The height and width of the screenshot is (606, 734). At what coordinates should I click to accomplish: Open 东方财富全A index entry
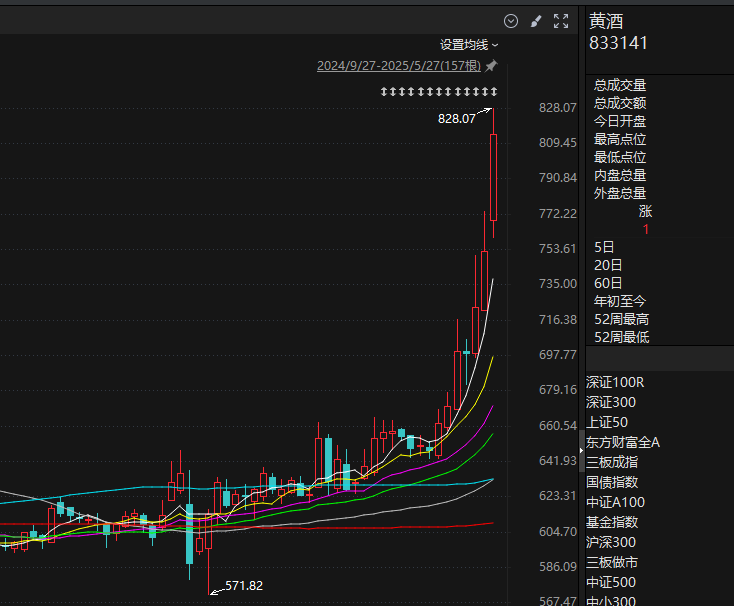point(623,442)
